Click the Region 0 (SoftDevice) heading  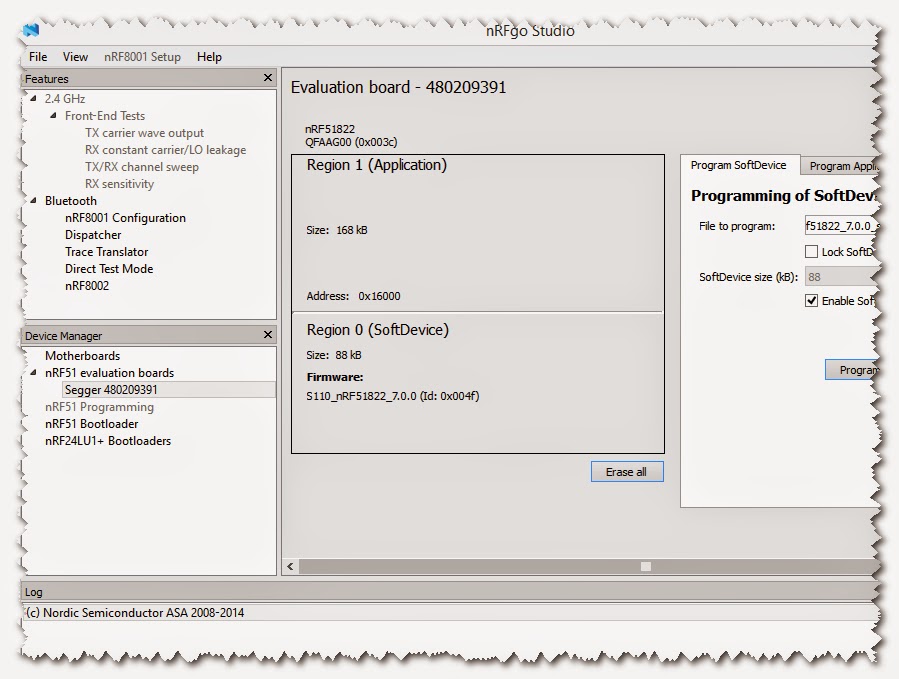[x=378, y=330]
